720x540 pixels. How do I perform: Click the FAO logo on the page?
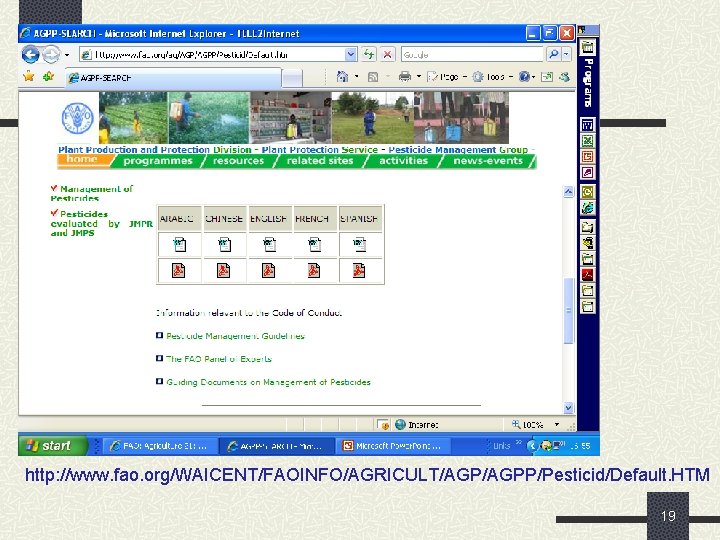click(x=78, y=118)
